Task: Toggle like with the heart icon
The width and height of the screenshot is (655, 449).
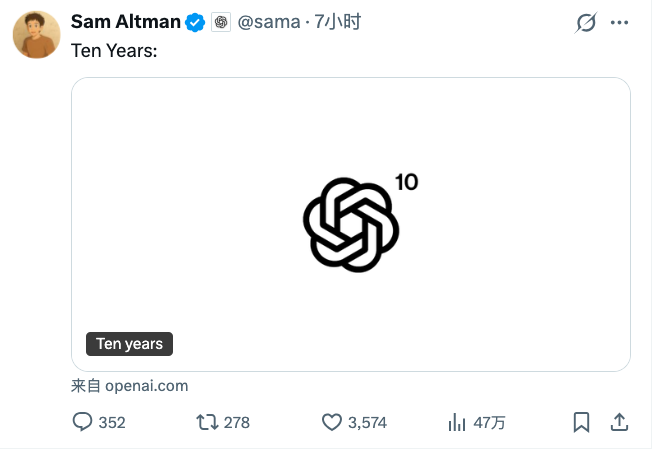Action: pyautogui.click(x=332, y=422)
